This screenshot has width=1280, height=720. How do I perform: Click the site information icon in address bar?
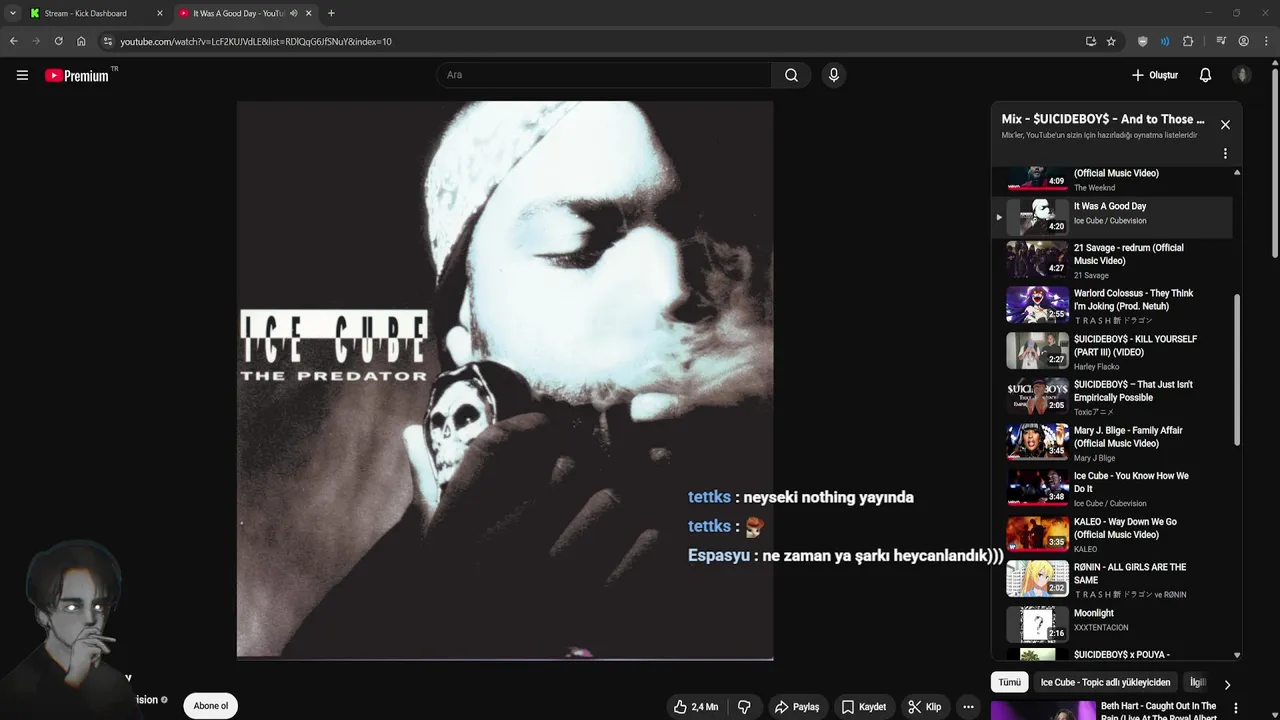(x=108, y=41)
